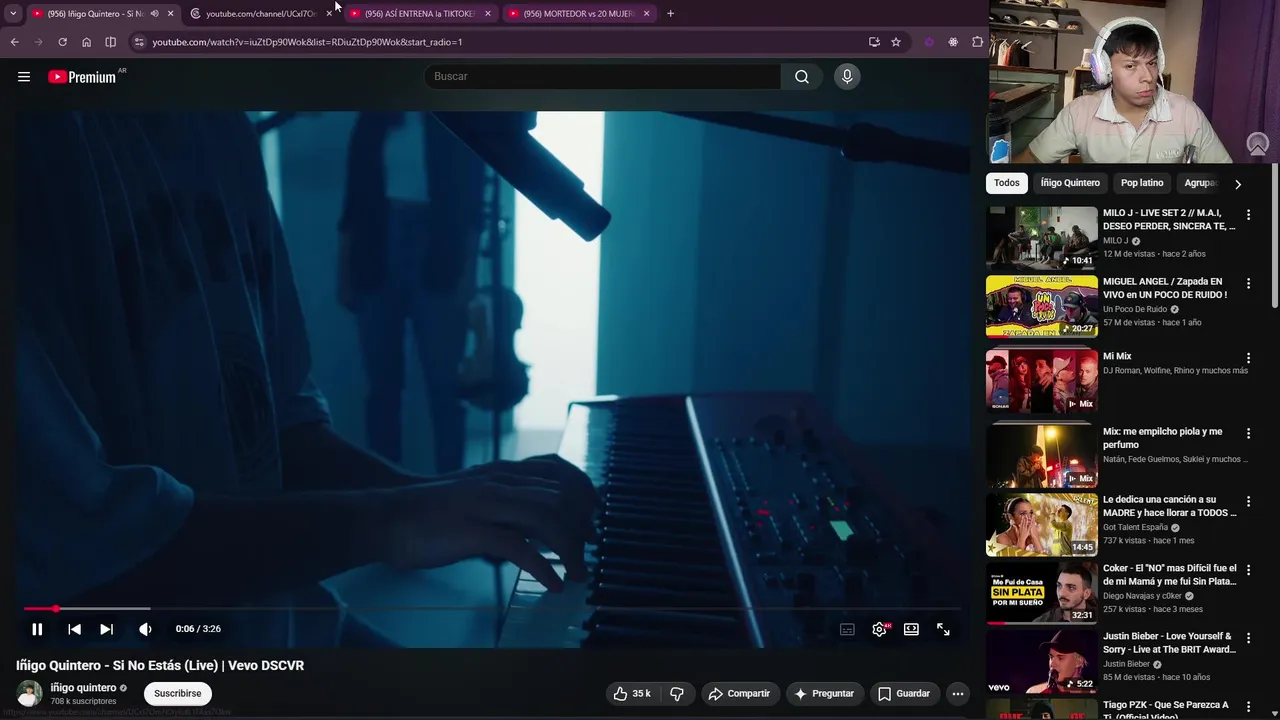Open Coker El NO mas Dificil title
1280x720 pixels.
coord(1170,575)
